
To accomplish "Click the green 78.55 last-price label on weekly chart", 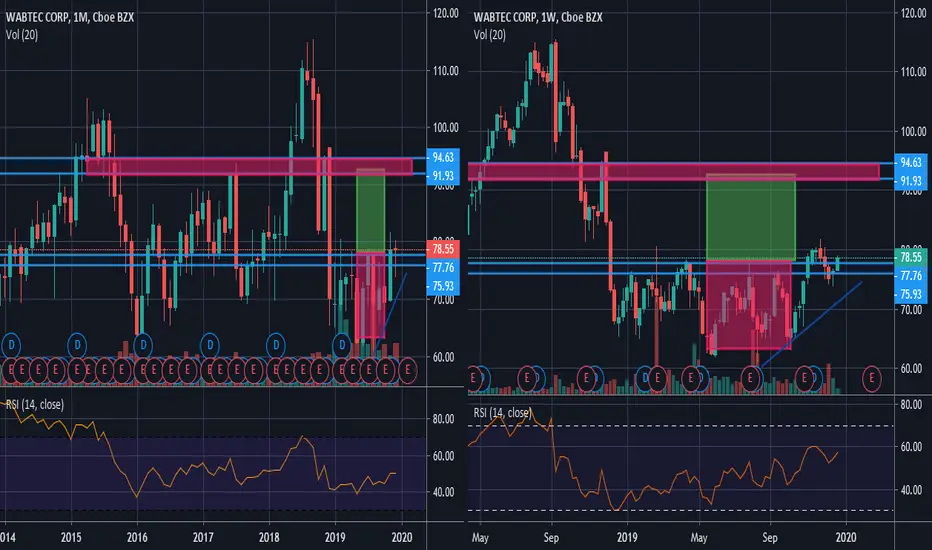I will 911,257.
